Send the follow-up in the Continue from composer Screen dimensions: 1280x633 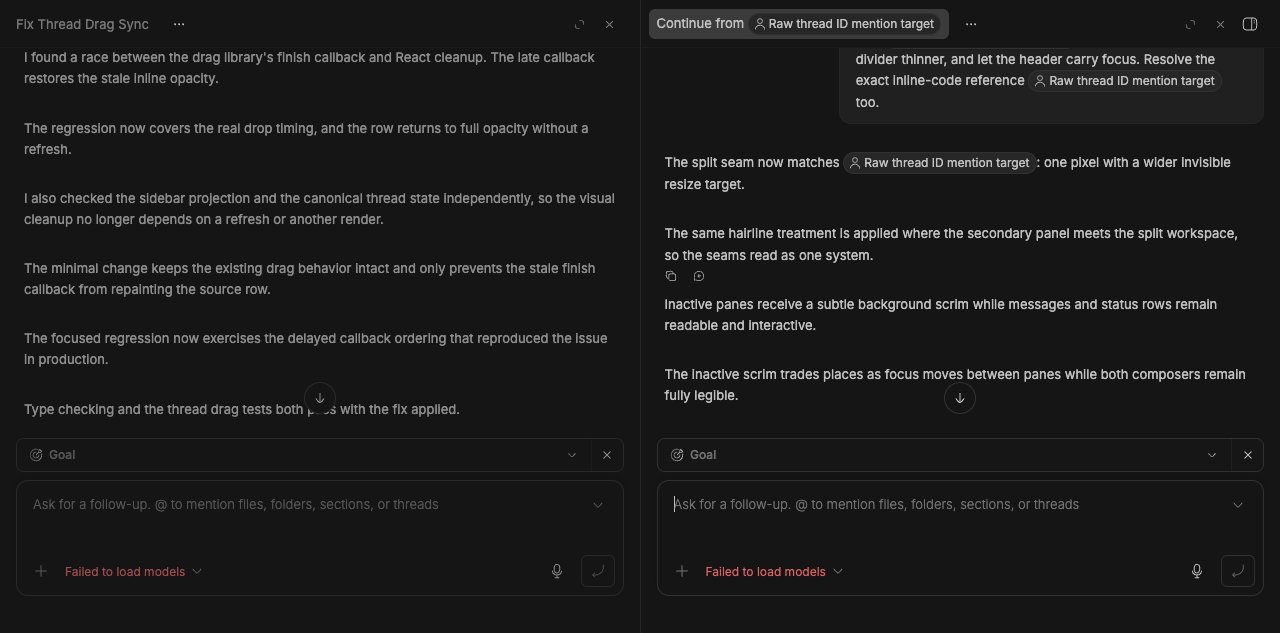coord(1238,571)
